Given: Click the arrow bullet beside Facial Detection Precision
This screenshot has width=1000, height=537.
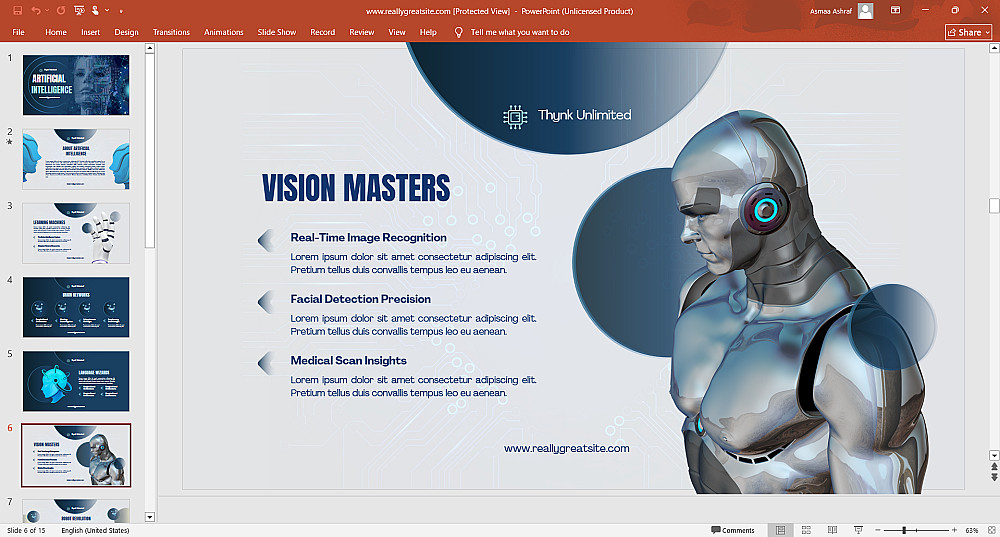Looking at the screenshot, I should click(x=266, y=302).
